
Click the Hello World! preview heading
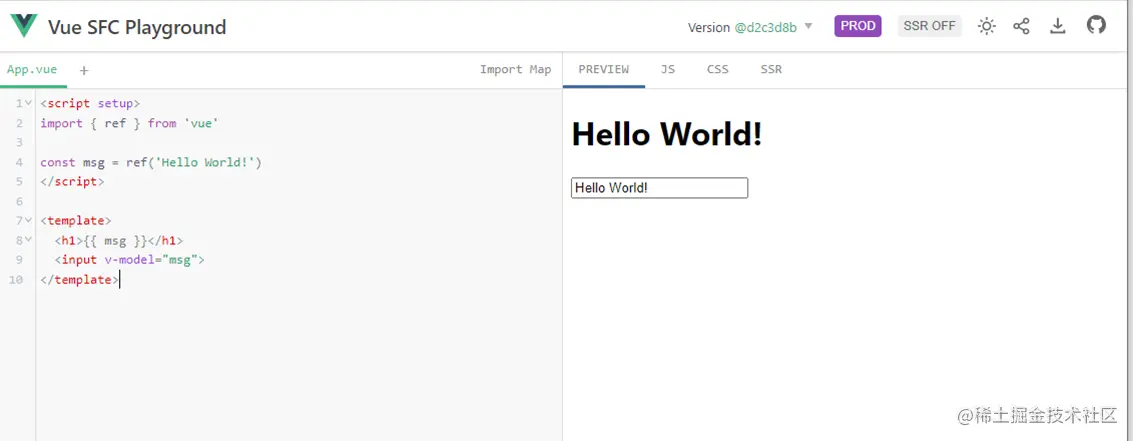pos(667,134)
